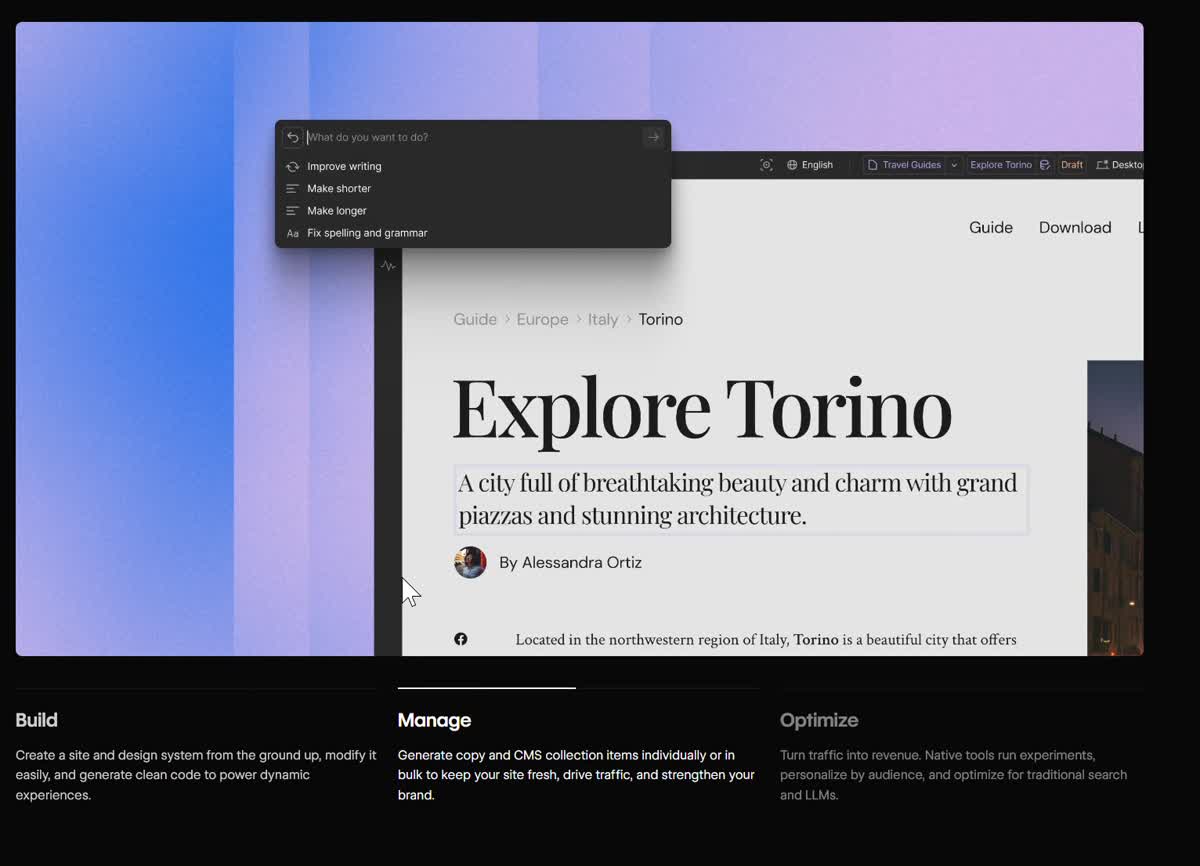The height and width of the screenshot is (866, 1200).
Task: Click the Draft status badge
Action: [1072, 165]
